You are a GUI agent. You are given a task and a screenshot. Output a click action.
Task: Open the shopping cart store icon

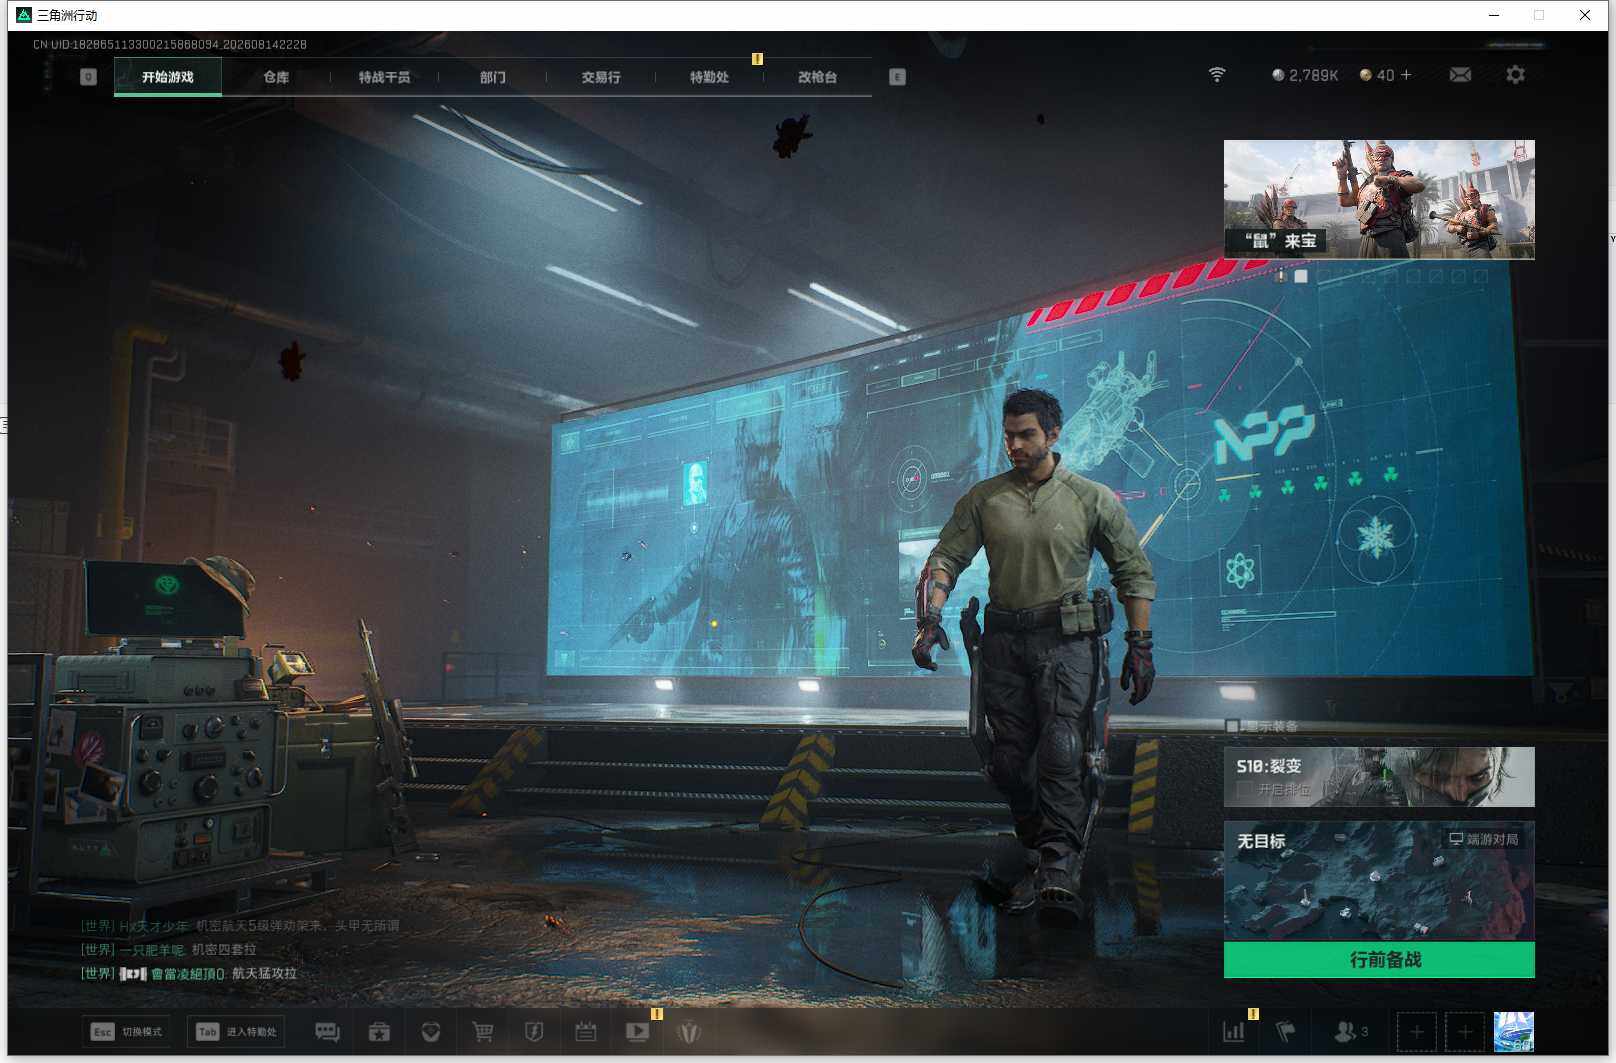click(483, 1032)
